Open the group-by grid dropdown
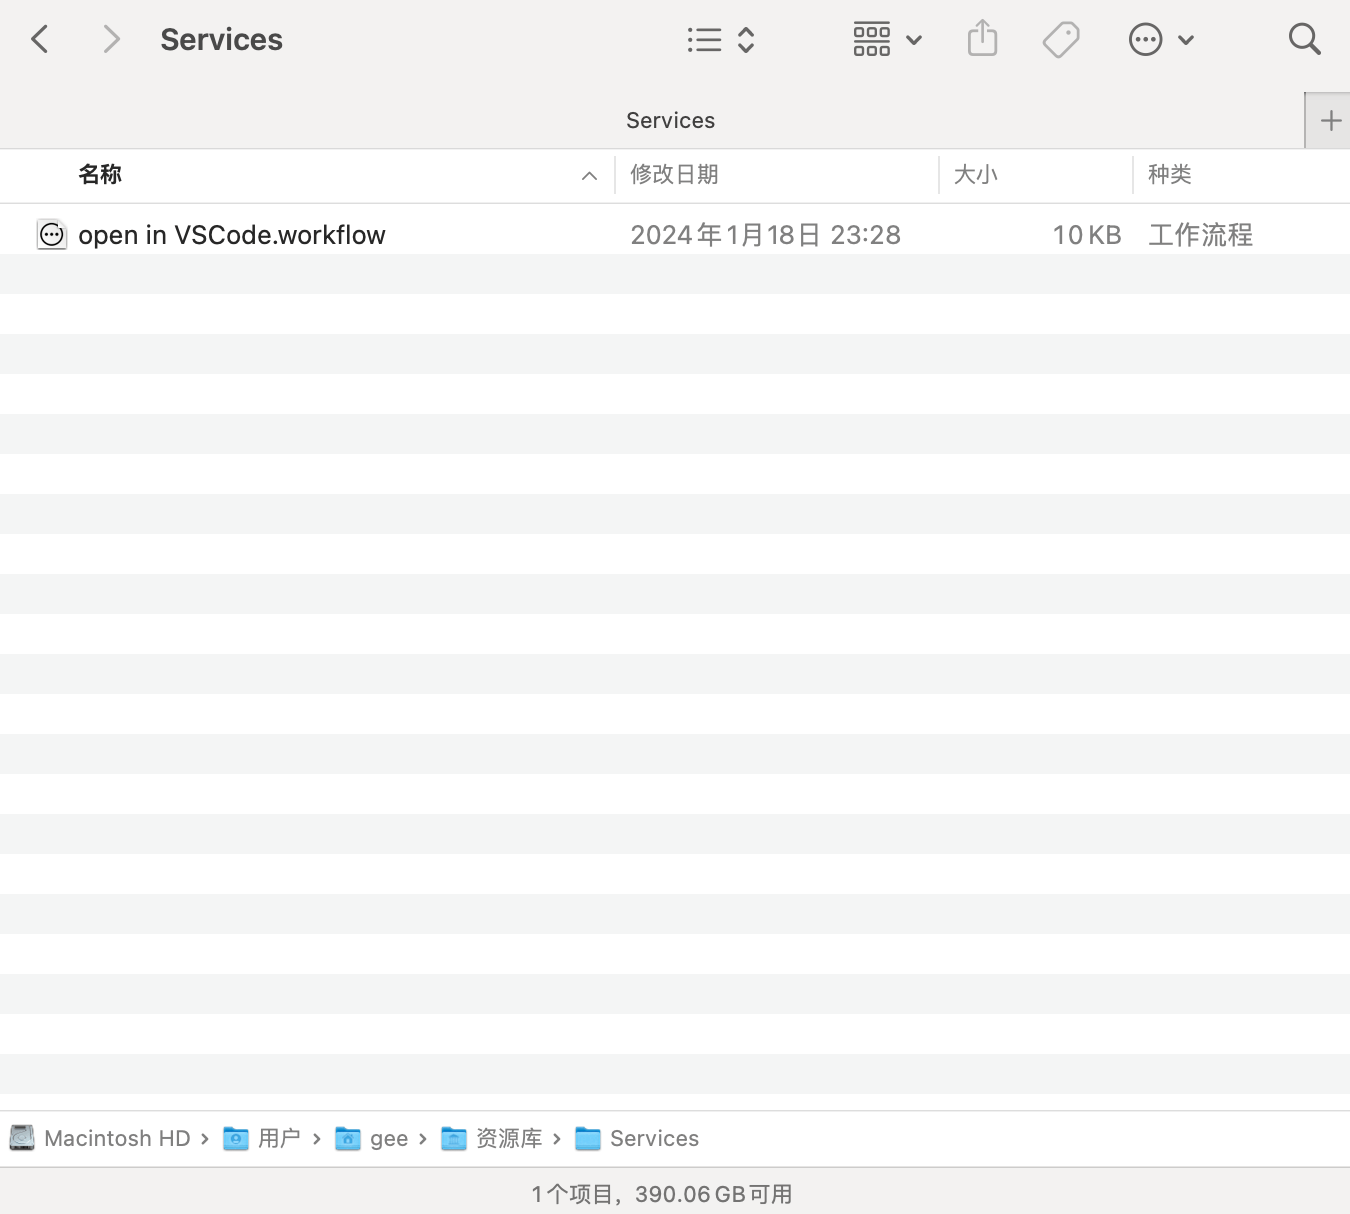Viewport: 1350px width, 1214px height. [887, 40]
